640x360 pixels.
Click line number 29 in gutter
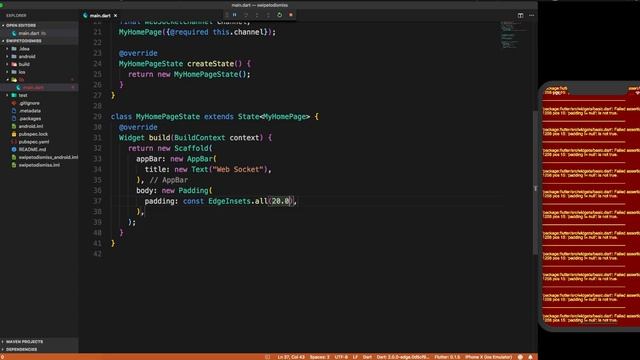tap(97, 116)
